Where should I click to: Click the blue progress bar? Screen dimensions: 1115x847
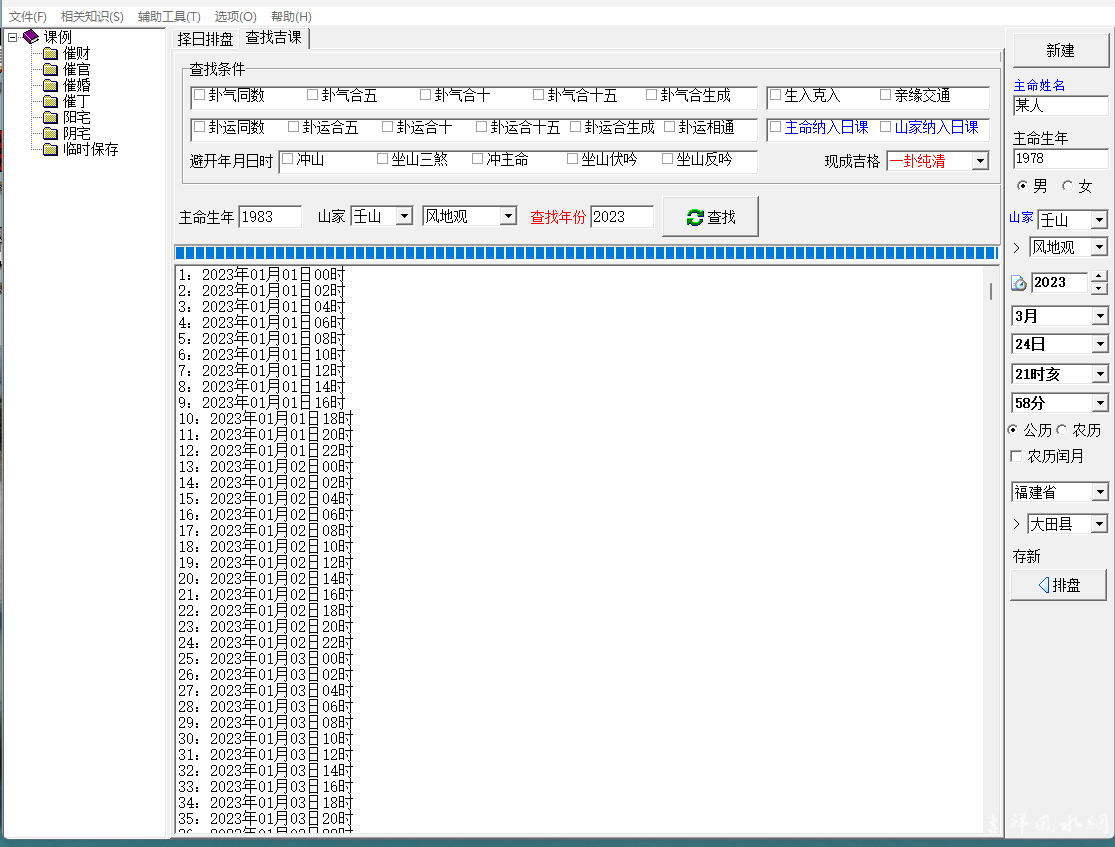tap(585, 253)
